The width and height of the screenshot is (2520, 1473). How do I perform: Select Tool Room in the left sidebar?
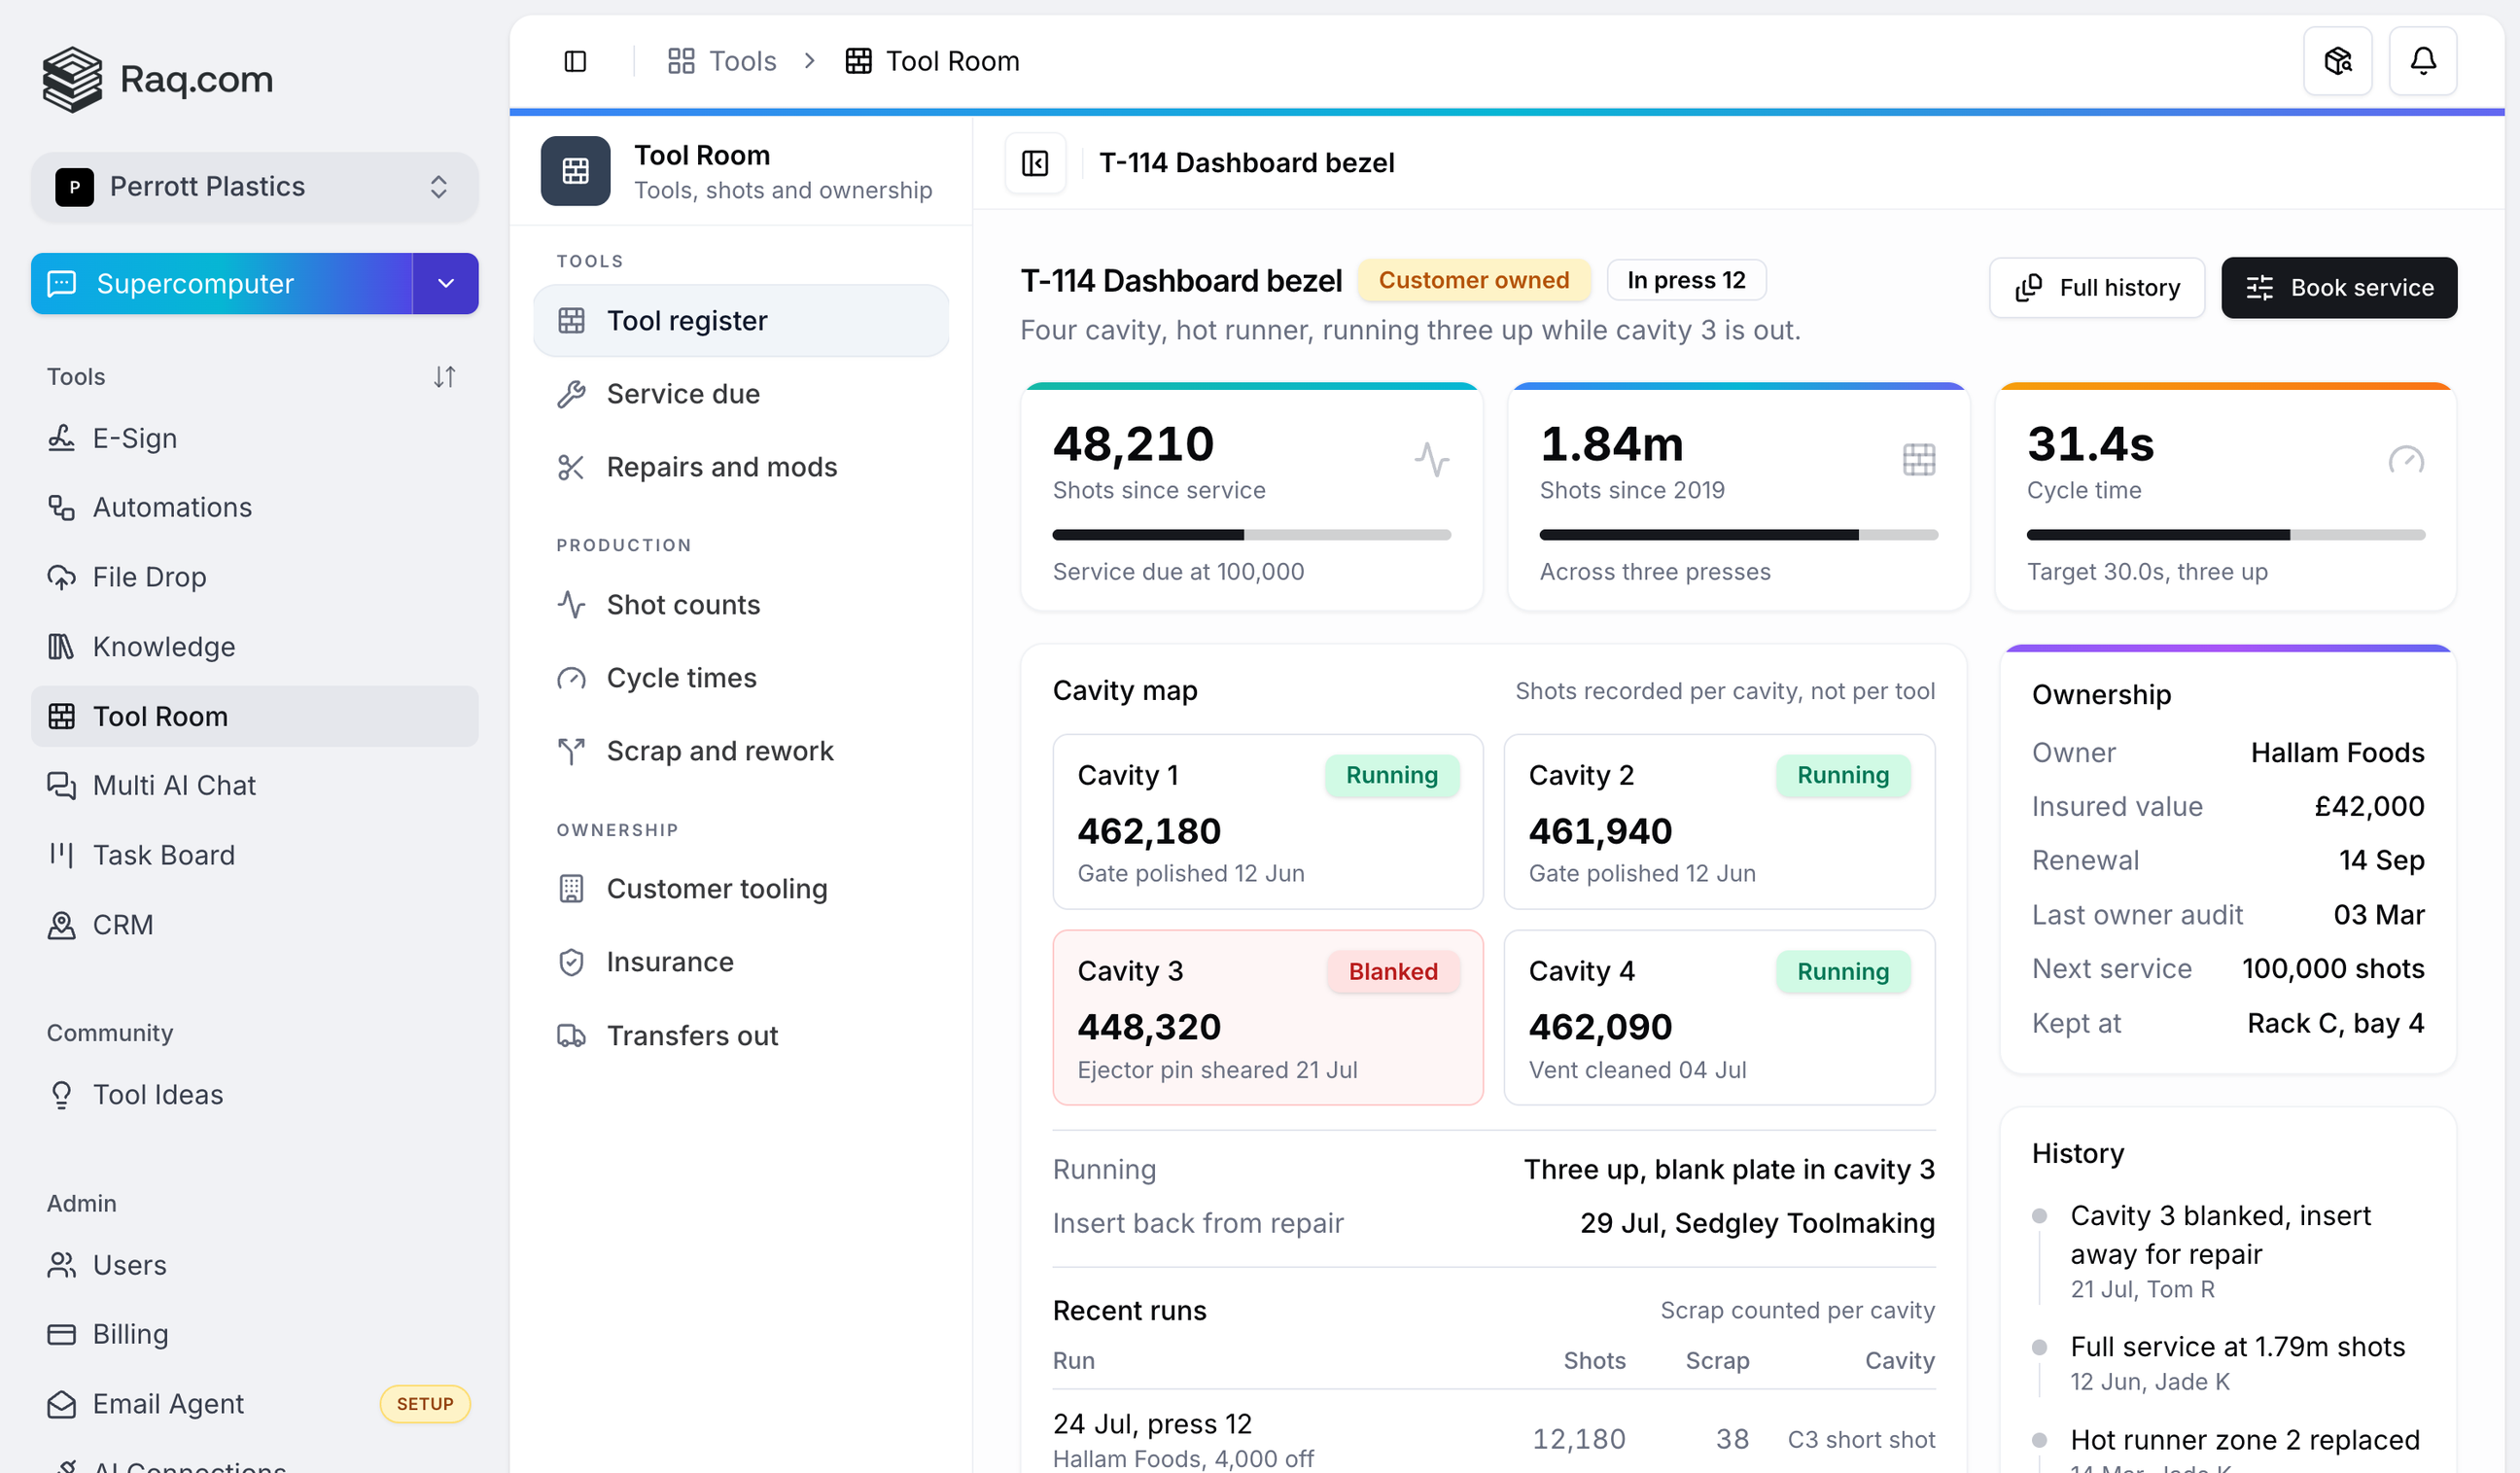click(x=254, y=716)
